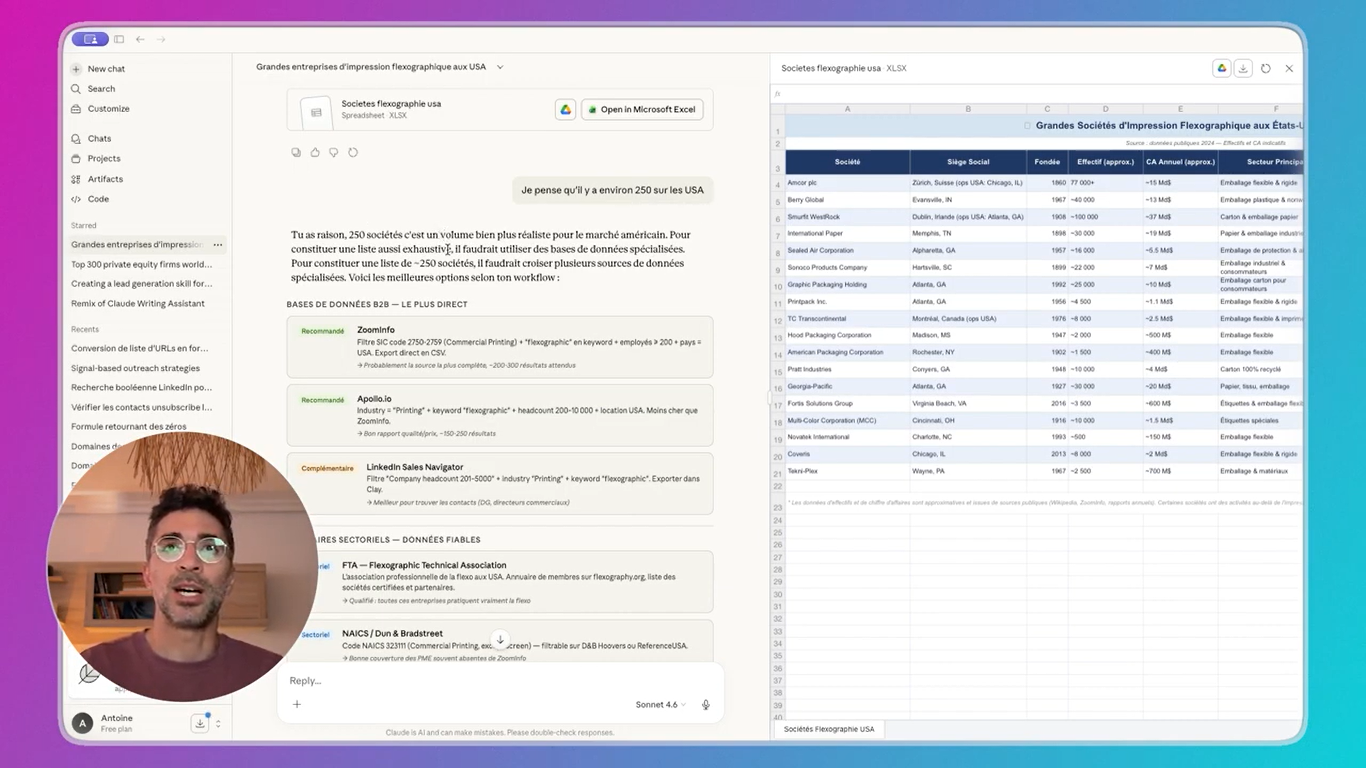Click the Tekni-Plex cell
Image resolution: width=1366 pixels, height=768 pixels.
coord(848,471)
